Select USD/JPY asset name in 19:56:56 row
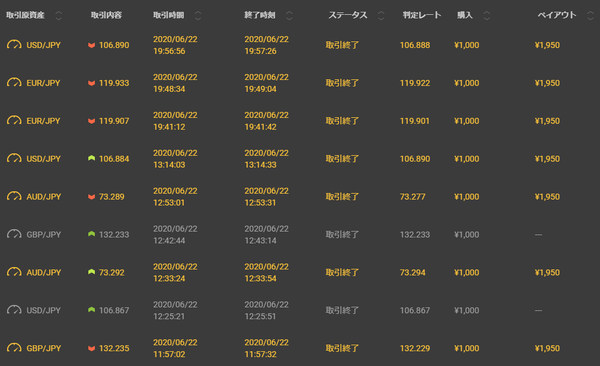Screen dimensions: 600x366 click(44, 45)
